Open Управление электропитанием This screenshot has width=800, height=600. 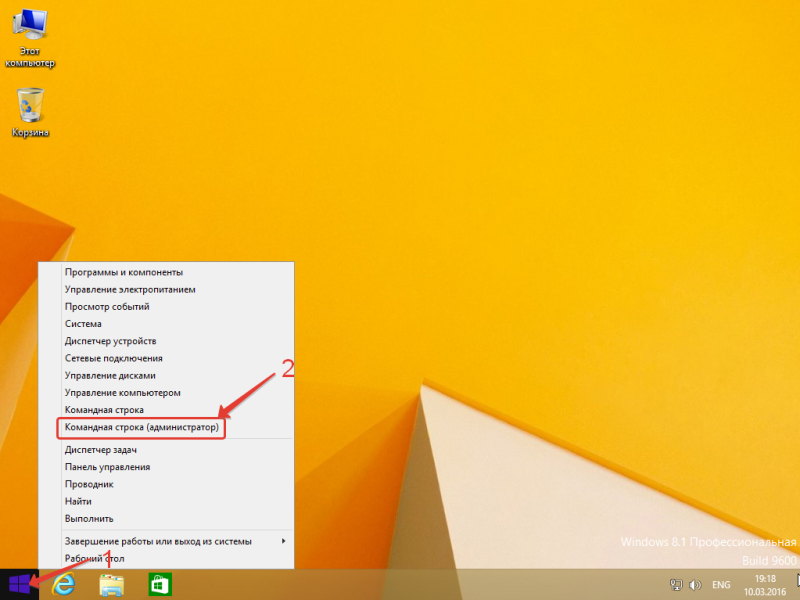130,289
